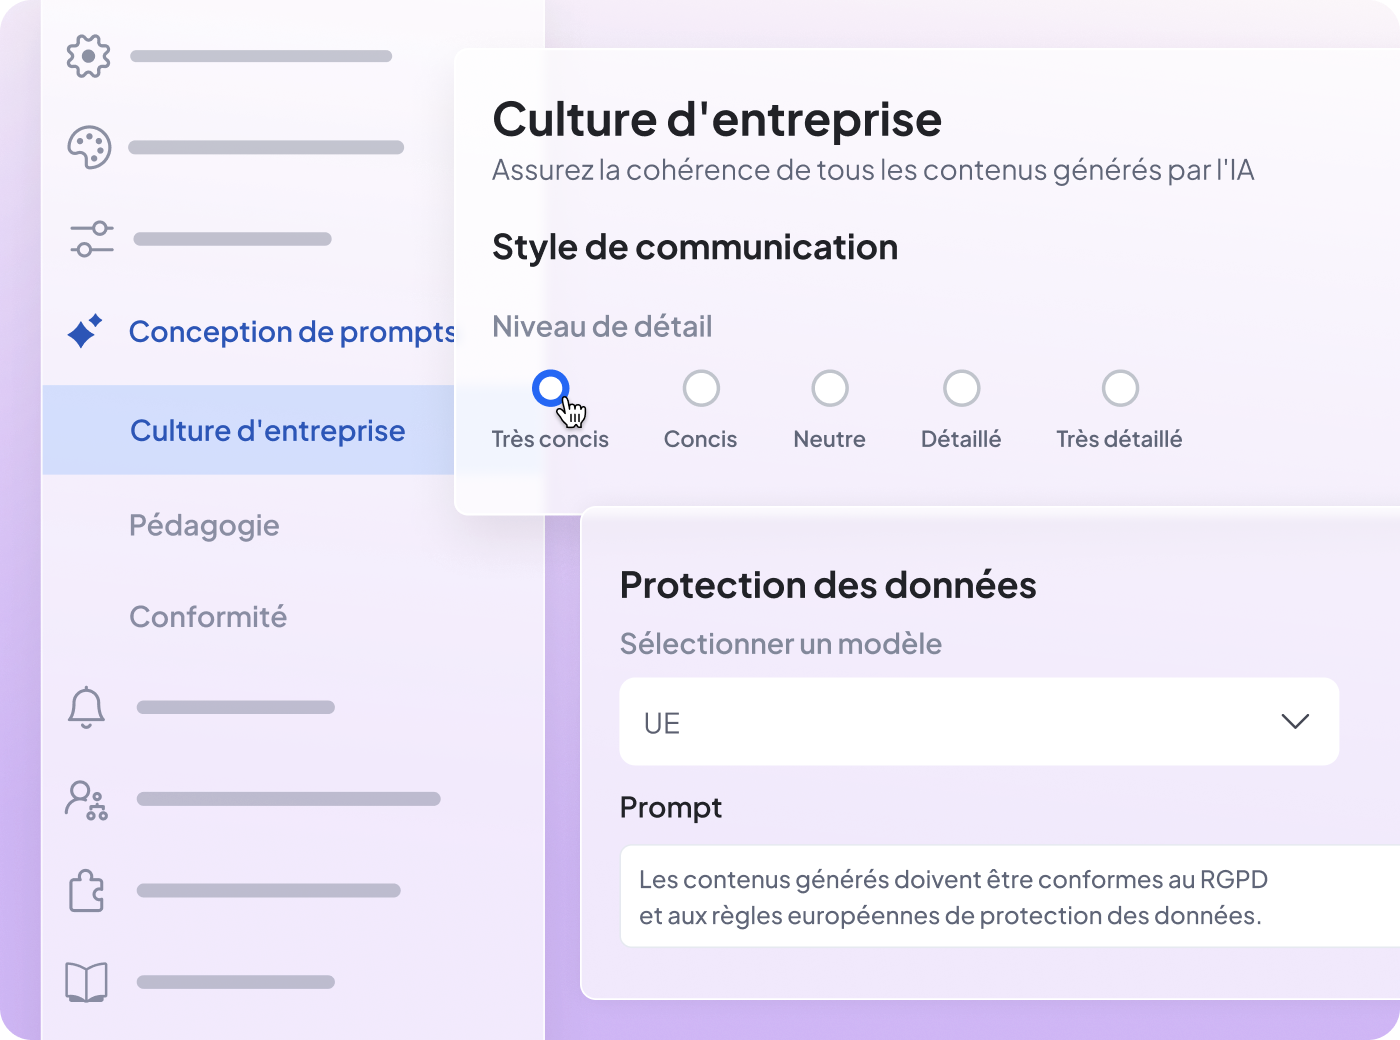Click the open book icon
The width and height of the screenshot is (1400, 1040).
point(86,982)
